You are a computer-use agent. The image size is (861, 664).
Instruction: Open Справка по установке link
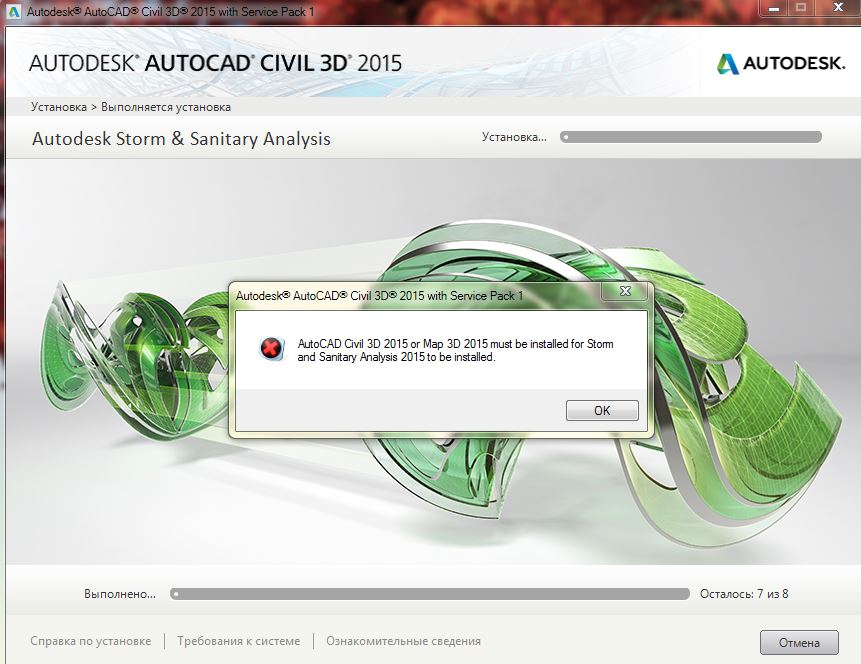91,641
